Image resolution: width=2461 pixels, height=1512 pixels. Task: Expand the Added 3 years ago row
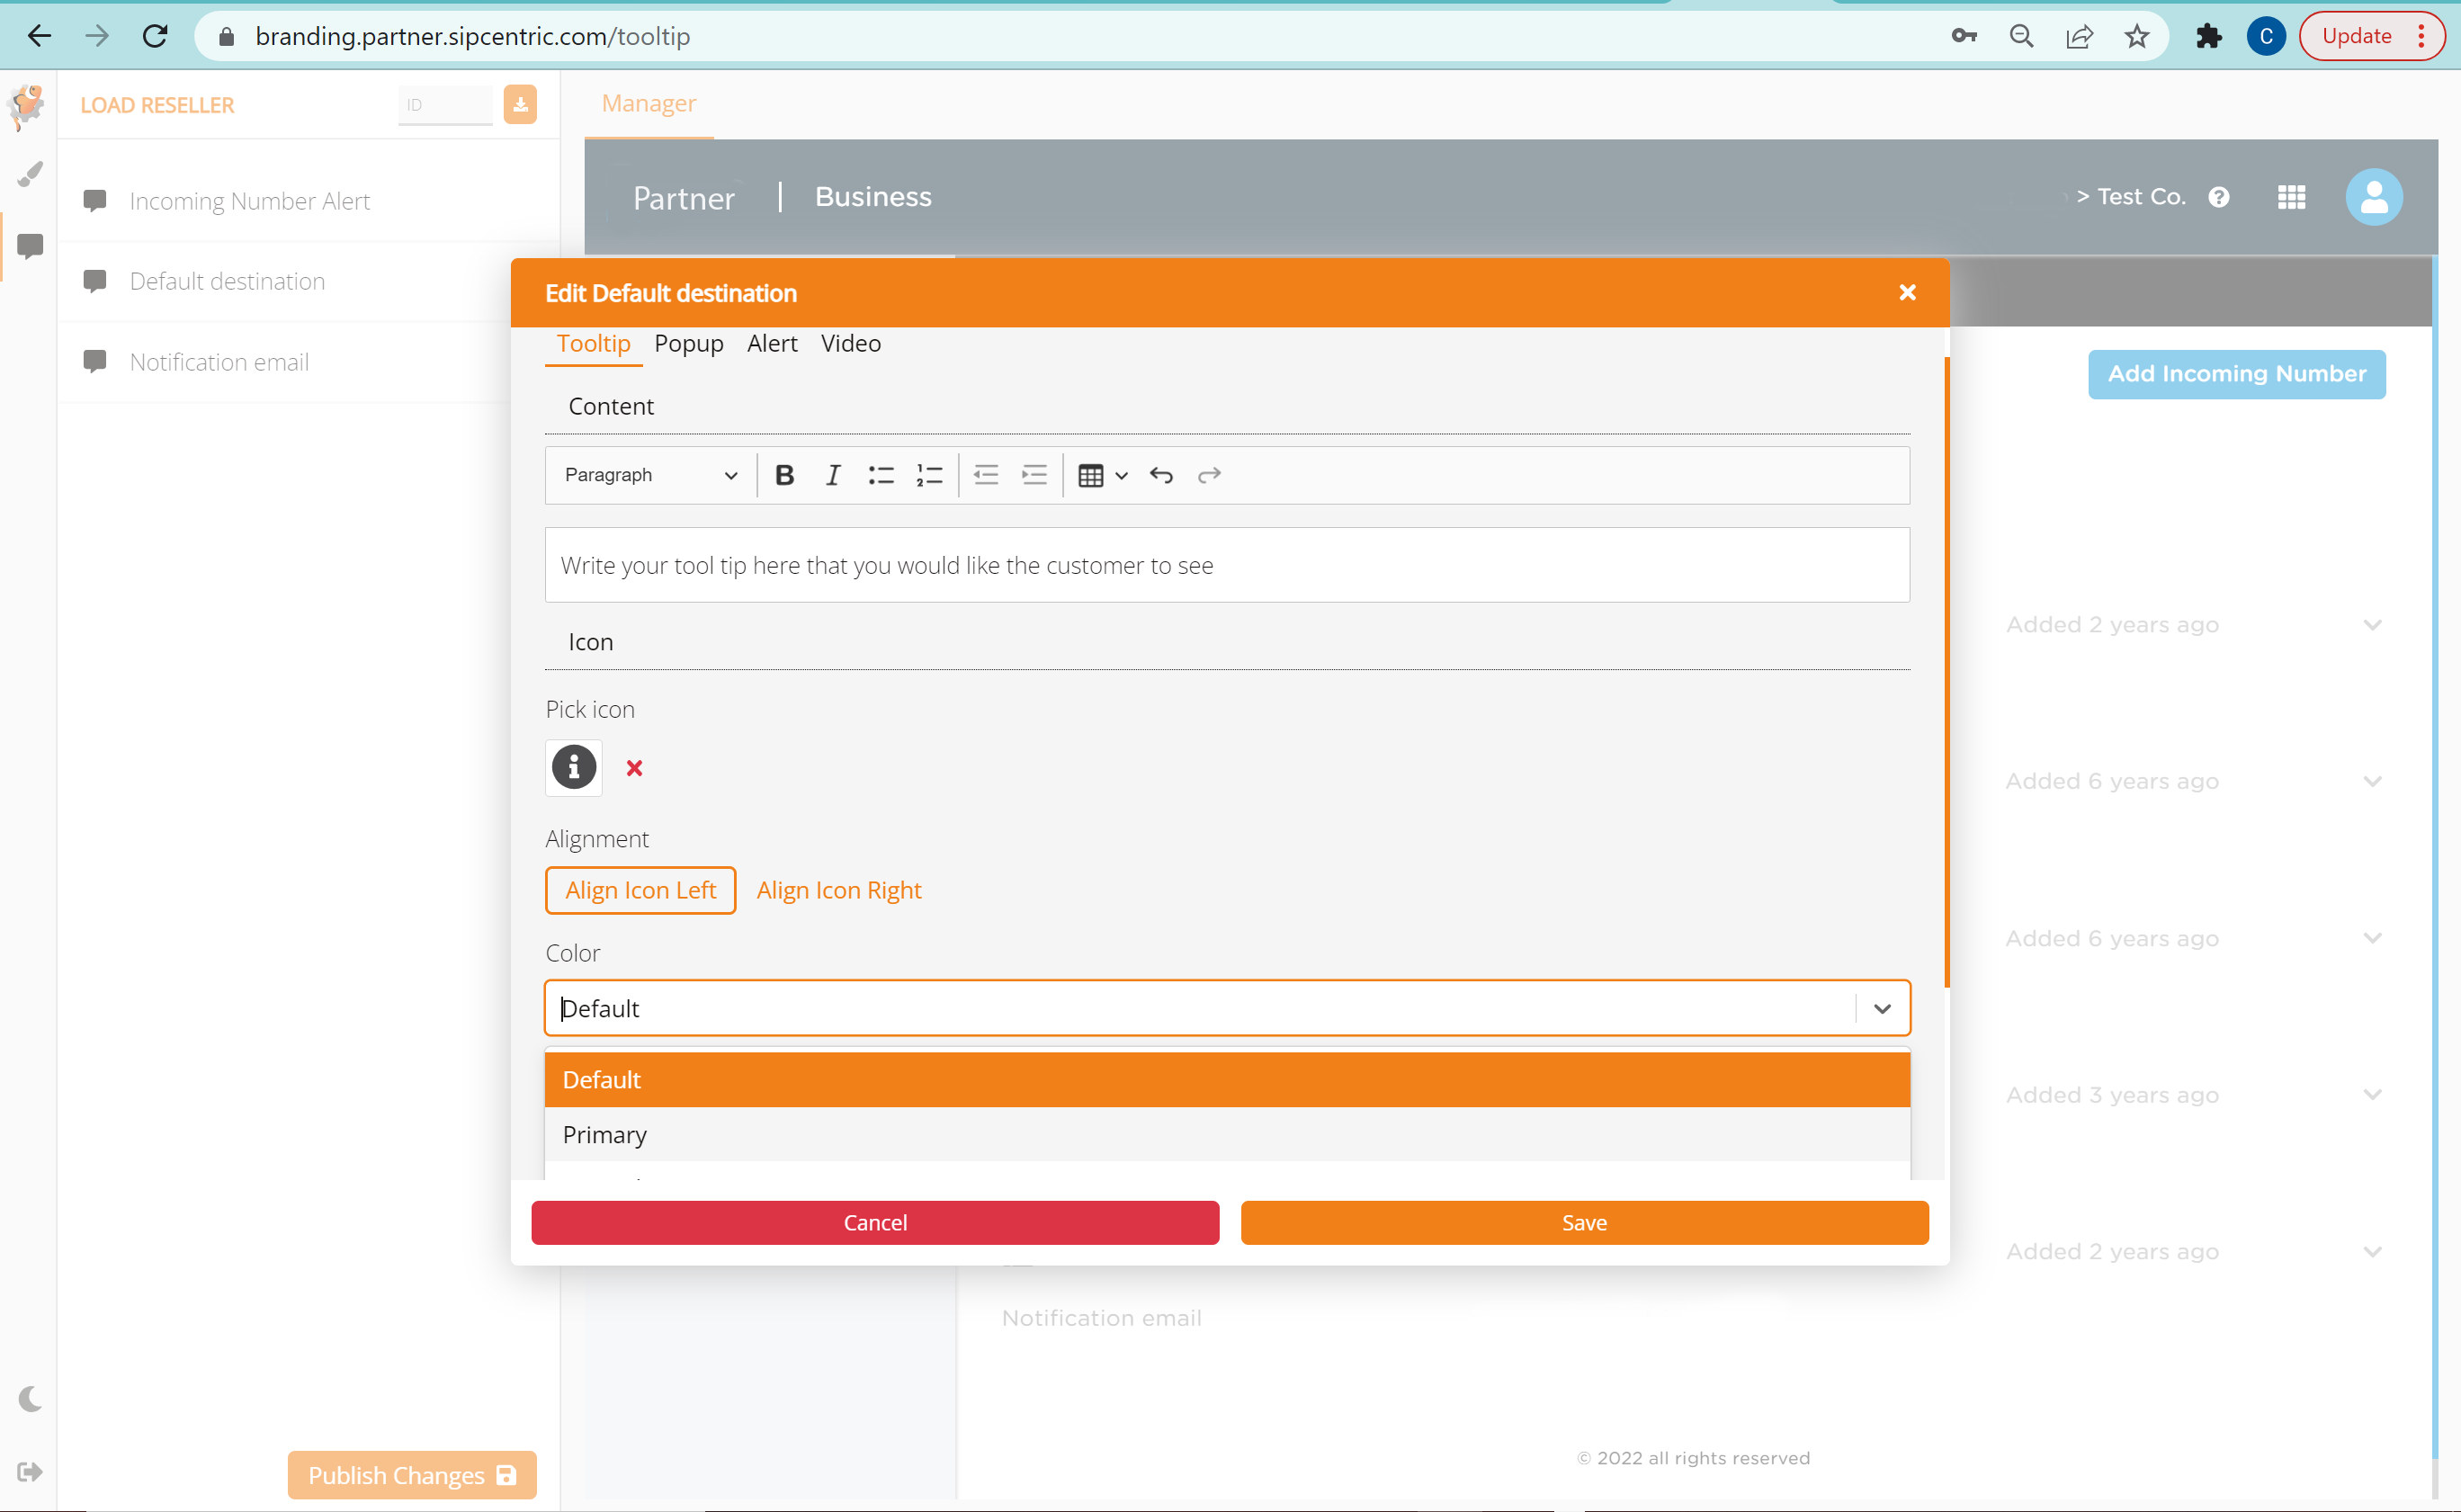tap(2372, 1095)
